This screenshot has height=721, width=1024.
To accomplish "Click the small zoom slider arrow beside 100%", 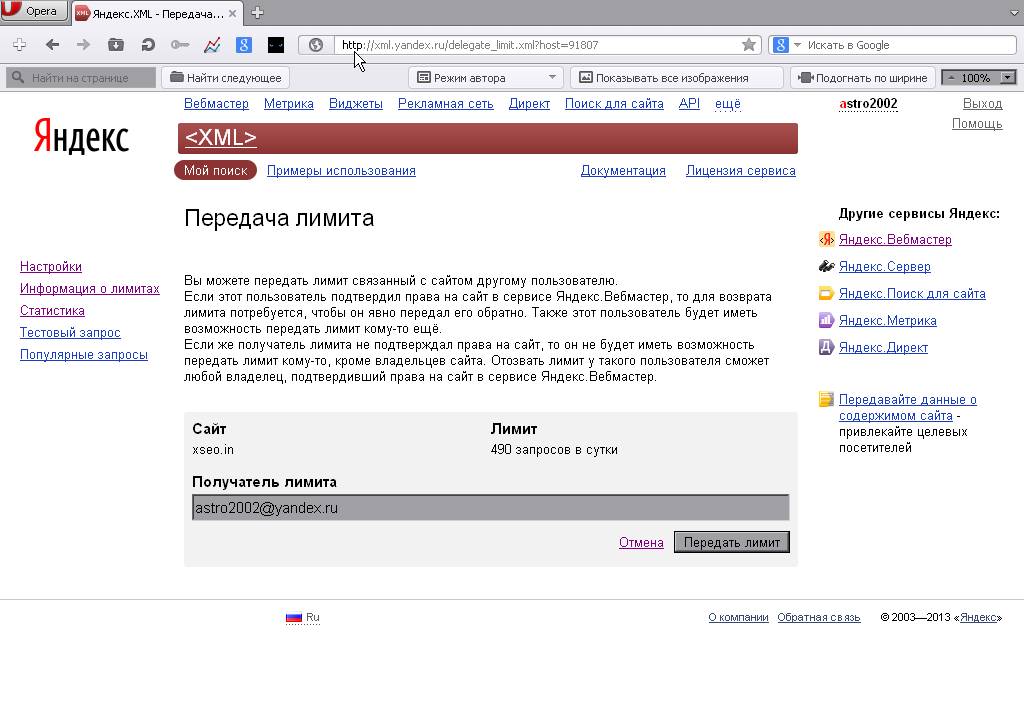I will (x=952, y=78).
